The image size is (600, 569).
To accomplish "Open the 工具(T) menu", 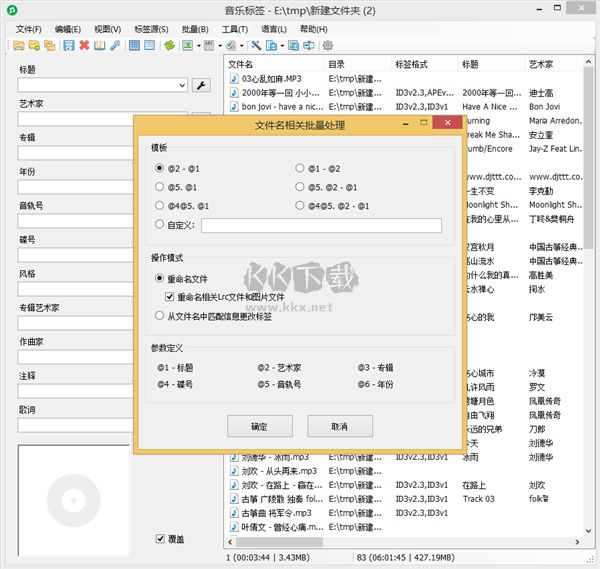I will tap(235, 29).
